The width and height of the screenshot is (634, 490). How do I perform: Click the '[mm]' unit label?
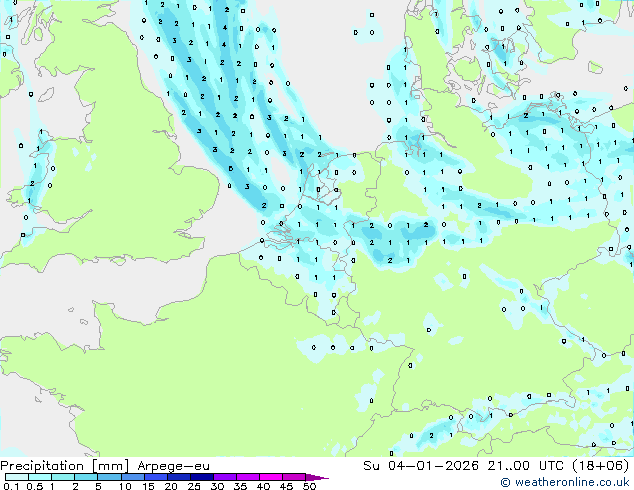pos(111,466)
